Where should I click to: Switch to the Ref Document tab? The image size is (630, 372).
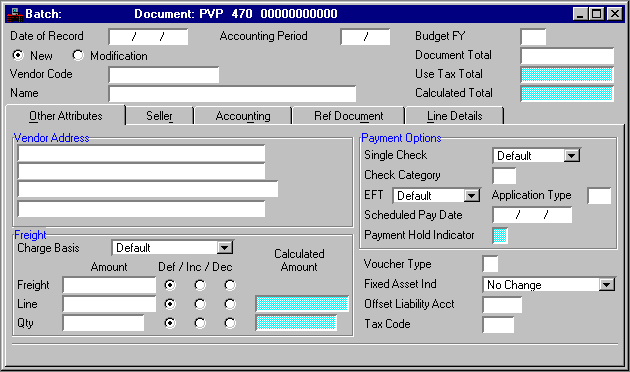pos(348,116)
